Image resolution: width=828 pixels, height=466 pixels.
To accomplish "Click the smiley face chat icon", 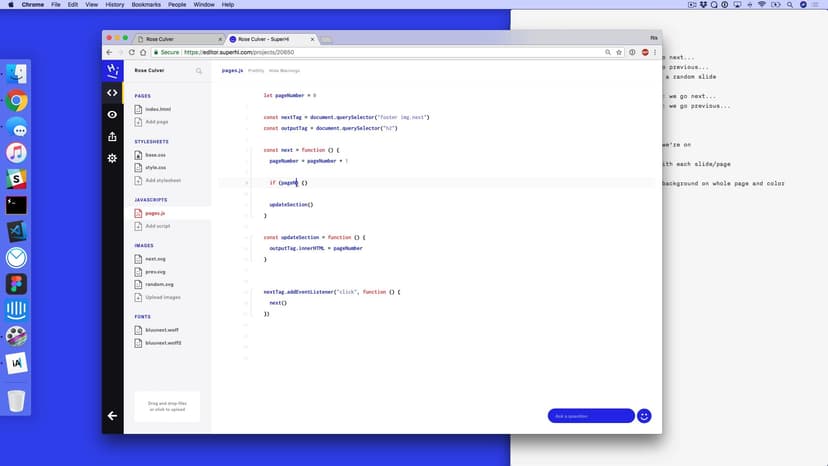I will tap(644, 416).
